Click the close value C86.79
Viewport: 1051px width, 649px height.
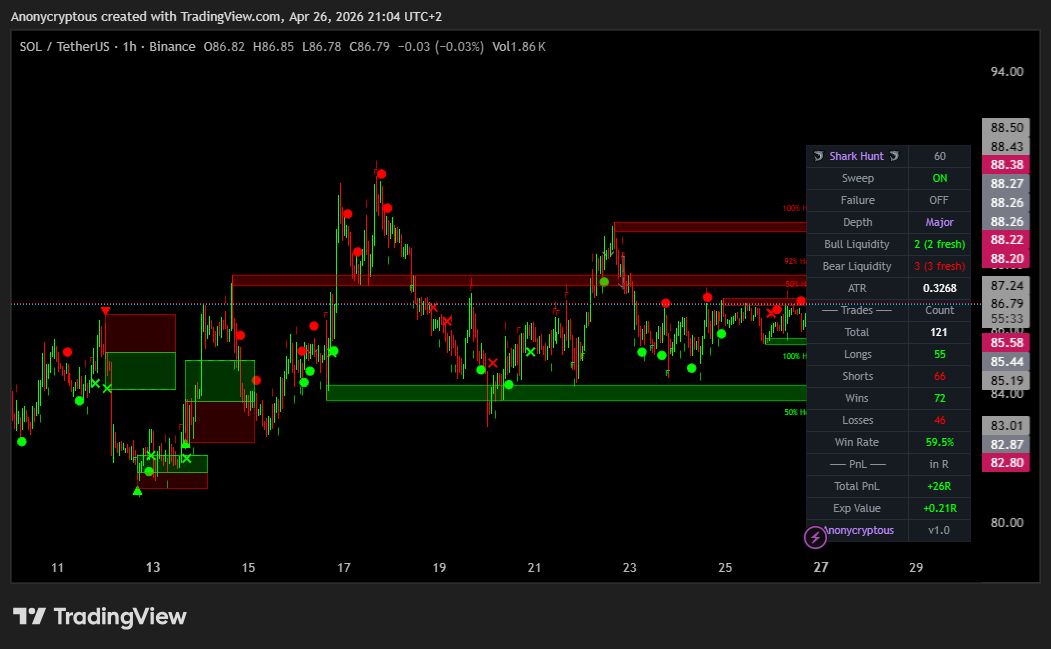[x=369, y=46]
